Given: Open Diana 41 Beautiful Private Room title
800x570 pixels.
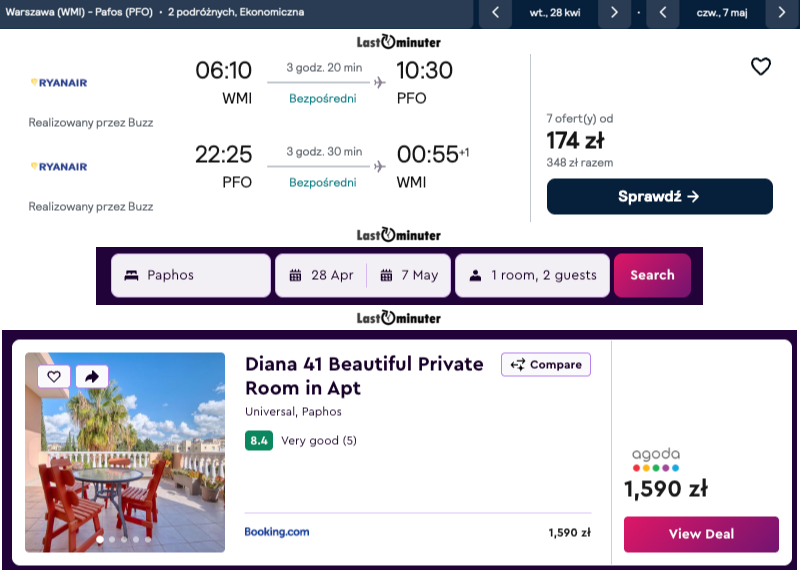Looking at the screenshot, I should pyautogui.click(x=364, y=375).
